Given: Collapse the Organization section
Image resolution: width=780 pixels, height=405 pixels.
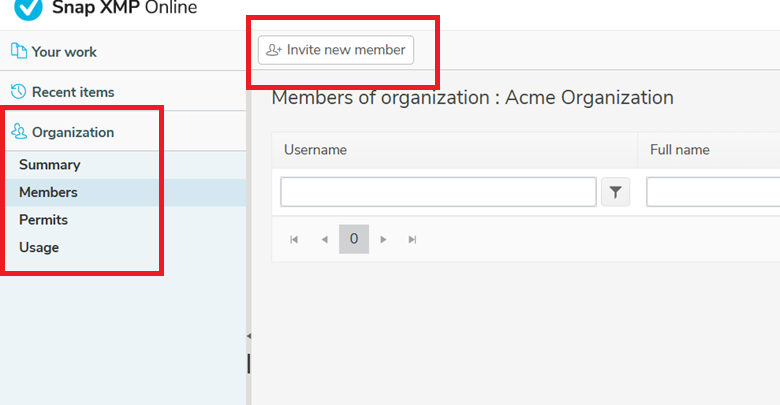Looking at the screenshot, I should [x=73, y=132].
